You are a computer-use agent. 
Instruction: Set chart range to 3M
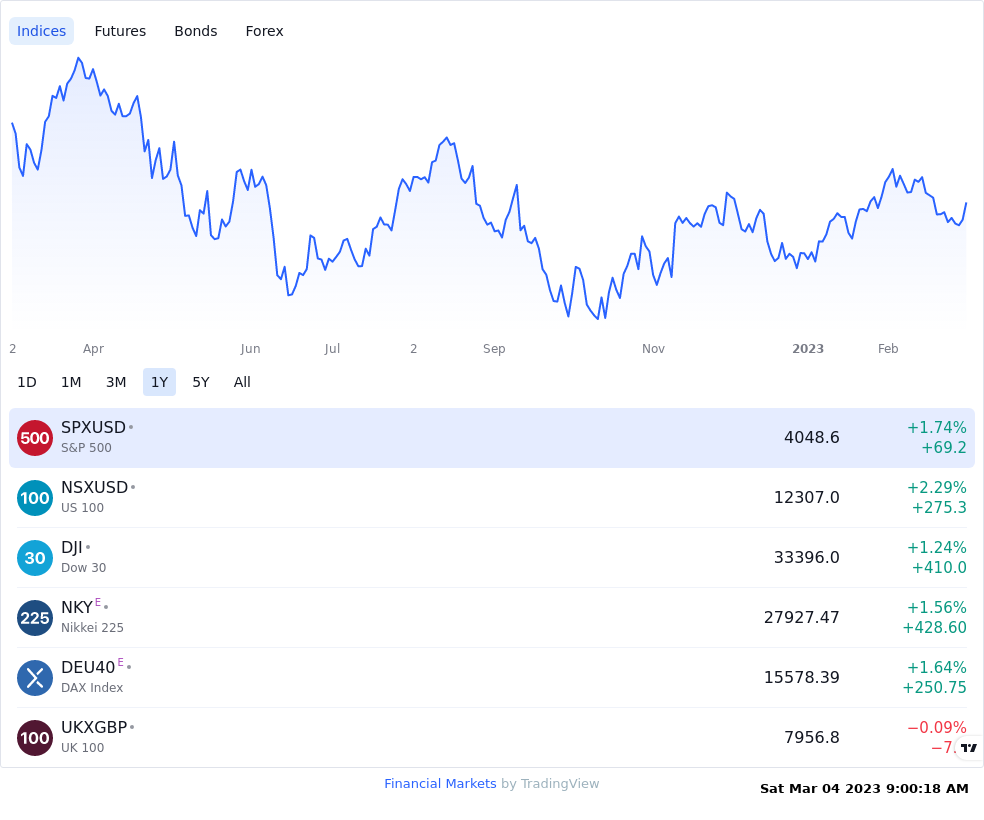pyautogui.click(x=116, y=382)
